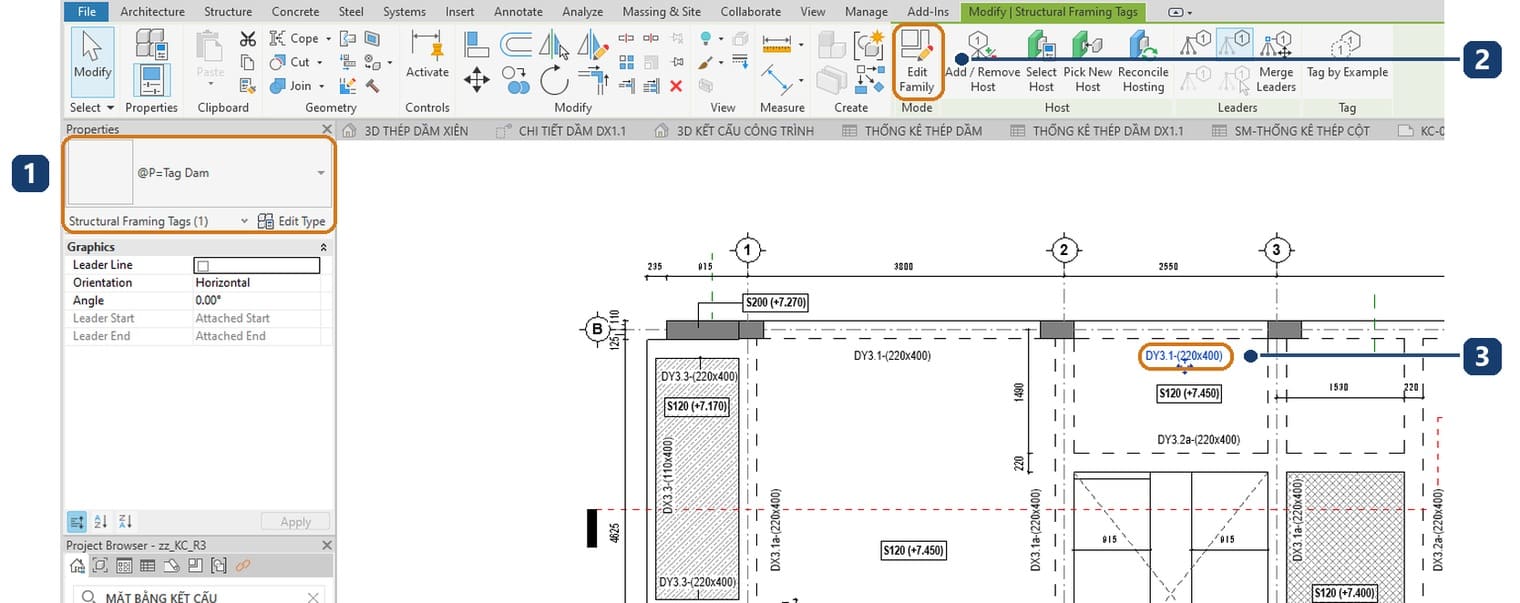Switch to the Architecture ribbon tab
Image resolution: width=1520 pixels, height=603 pixels.
[152, 12]
